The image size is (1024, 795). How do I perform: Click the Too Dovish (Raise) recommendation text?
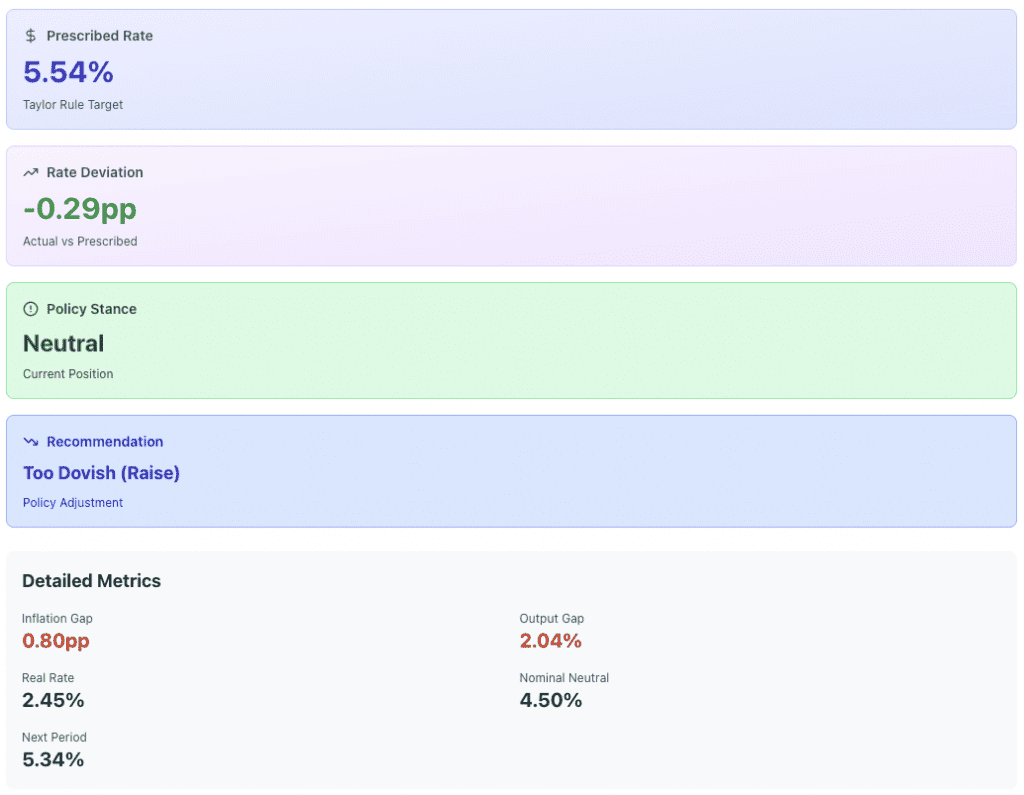click(x=101, y=473)
